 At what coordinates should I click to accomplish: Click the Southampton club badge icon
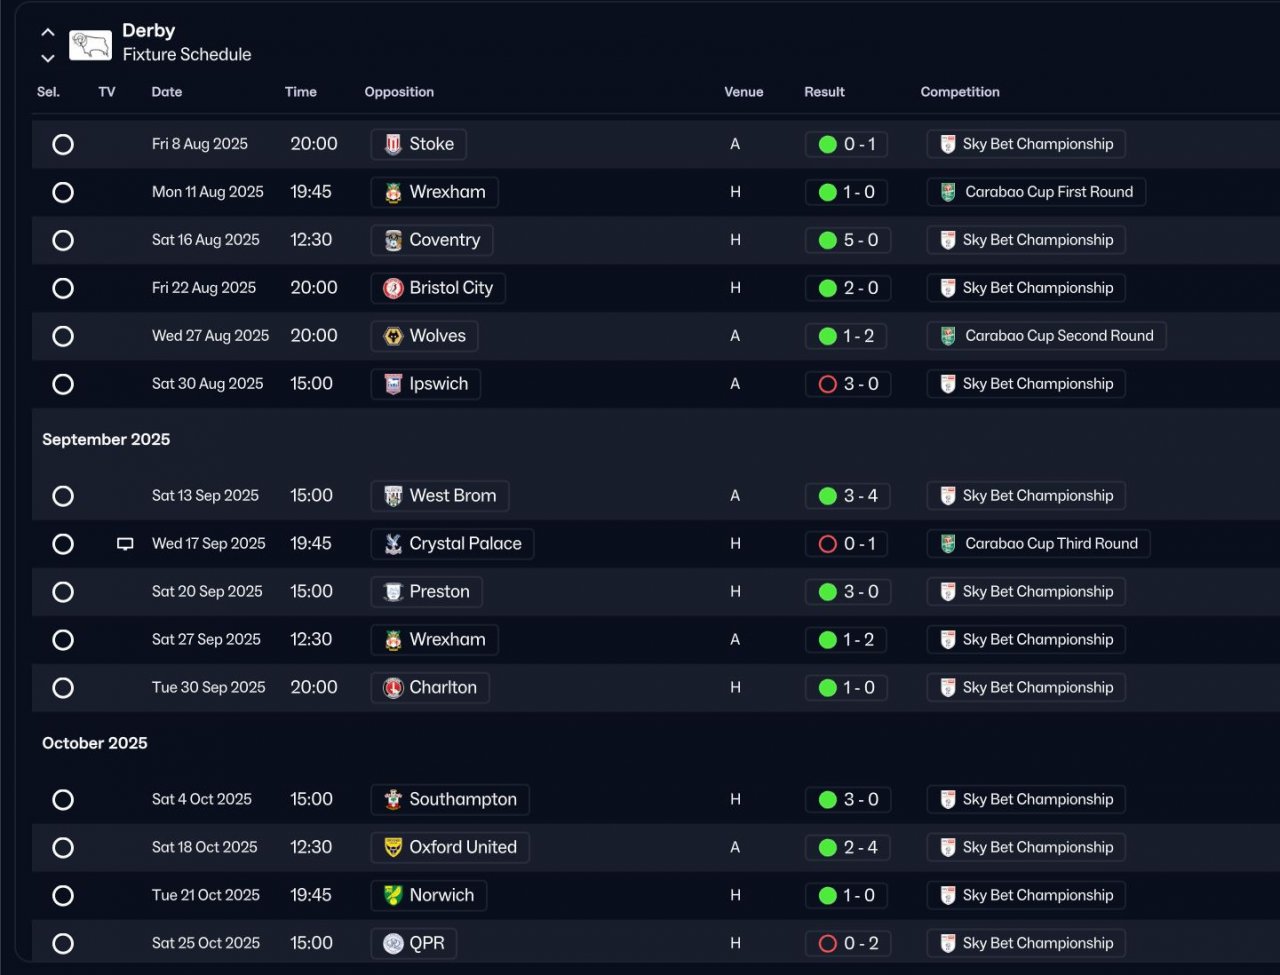click(393, 800)
